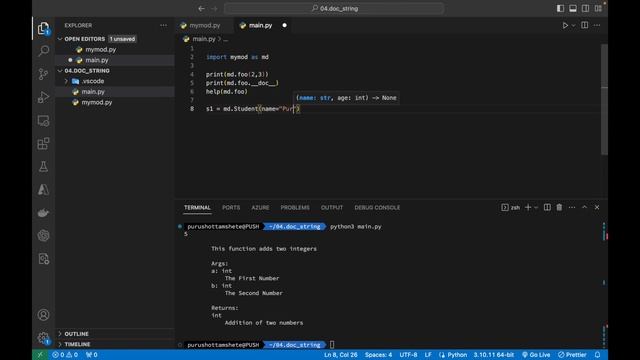
Task: Open the Docker whale view
Action: (43, 213)
